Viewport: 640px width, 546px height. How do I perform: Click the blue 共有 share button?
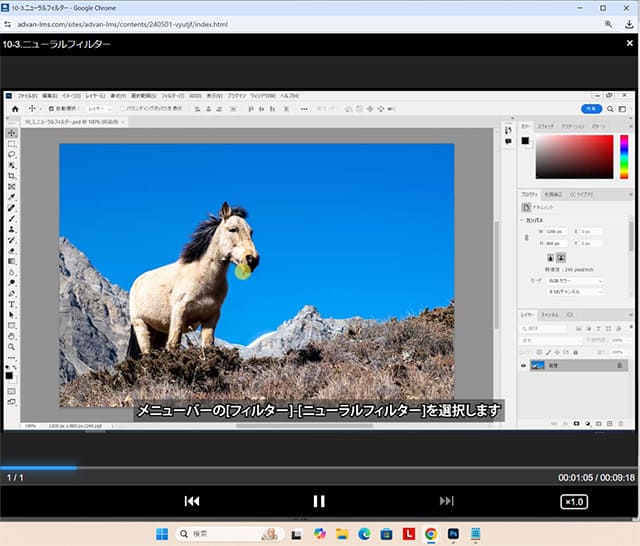pos(591,108)
